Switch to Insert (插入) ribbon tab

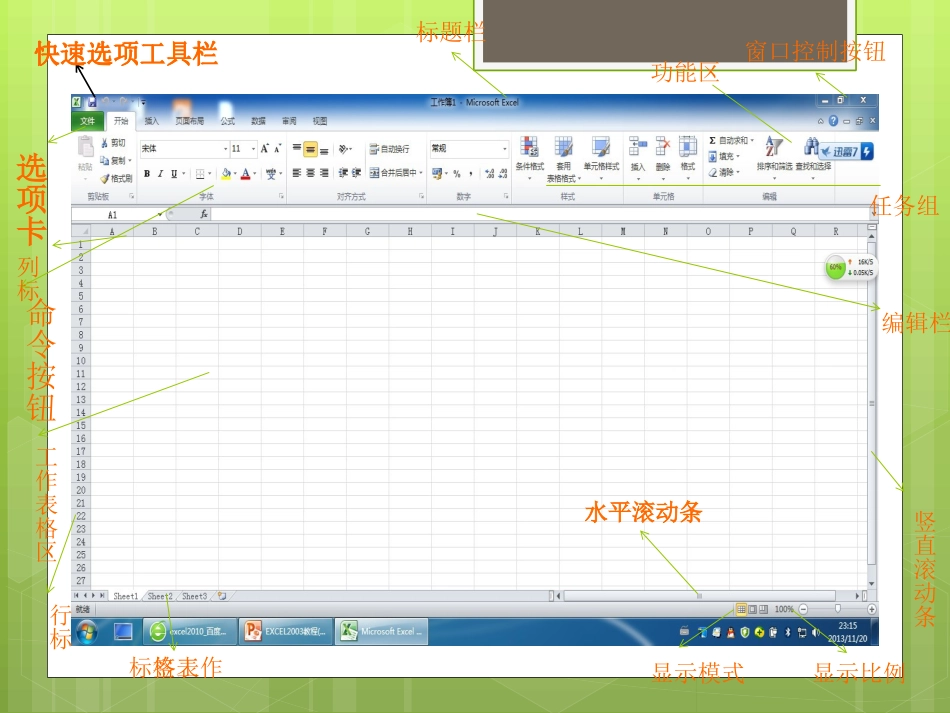point(151,121)
